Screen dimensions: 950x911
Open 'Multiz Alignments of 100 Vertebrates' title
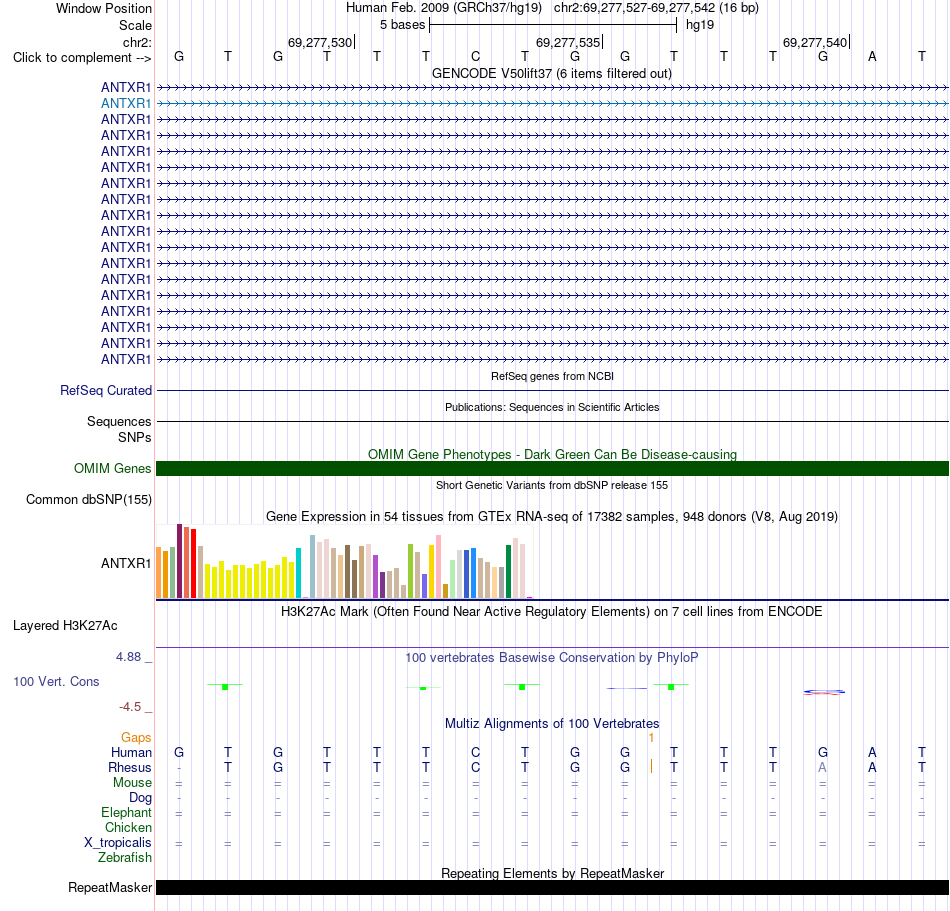coord(552,723)
